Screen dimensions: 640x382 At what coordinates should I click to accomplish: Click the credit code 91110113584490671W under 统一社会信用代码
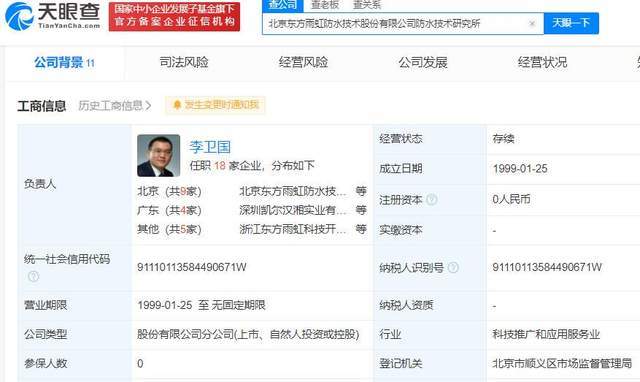pyautogui.click(x=192, y=267)
